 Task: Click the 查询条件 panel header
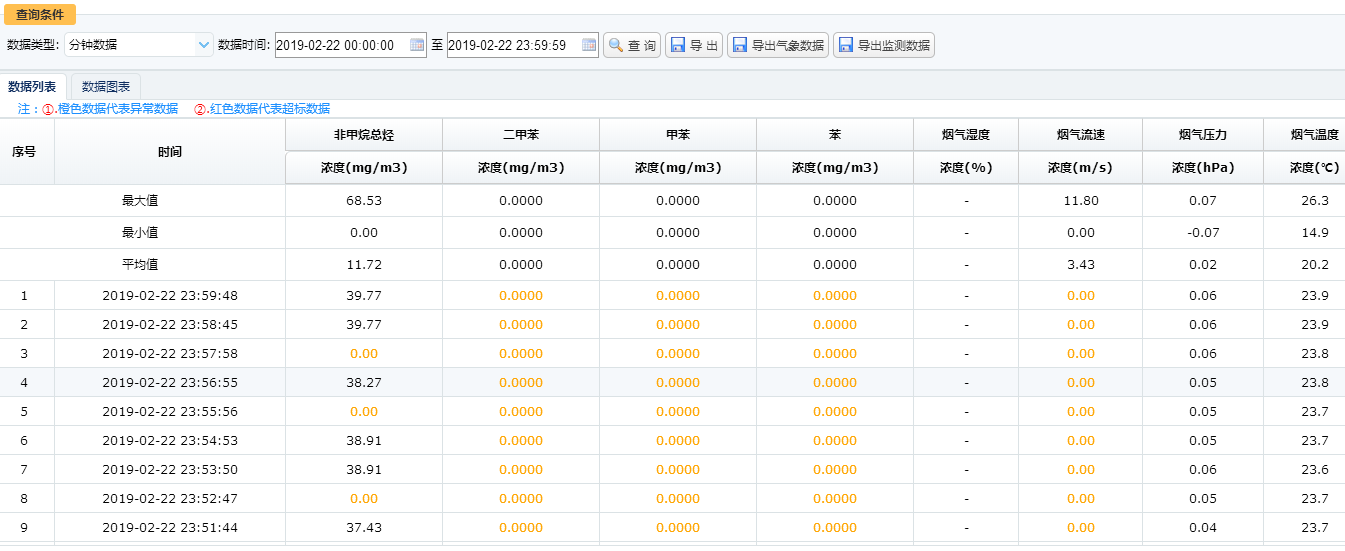click(39, 15)
